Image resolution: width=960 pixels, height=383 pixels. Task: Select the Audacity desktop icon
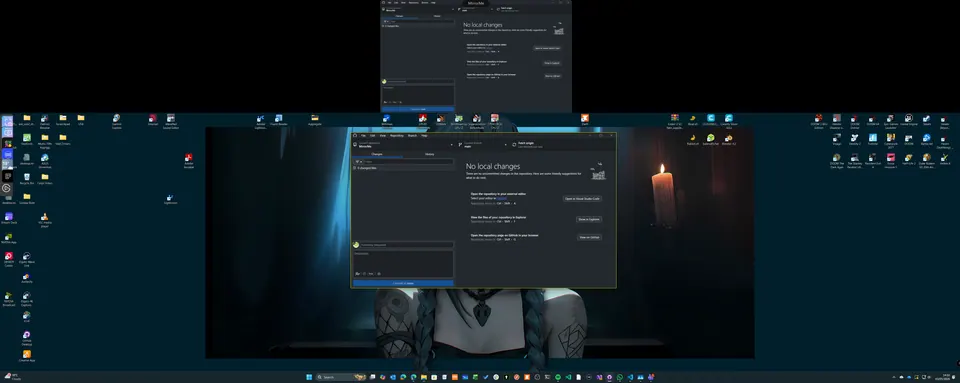pos(26,279)
